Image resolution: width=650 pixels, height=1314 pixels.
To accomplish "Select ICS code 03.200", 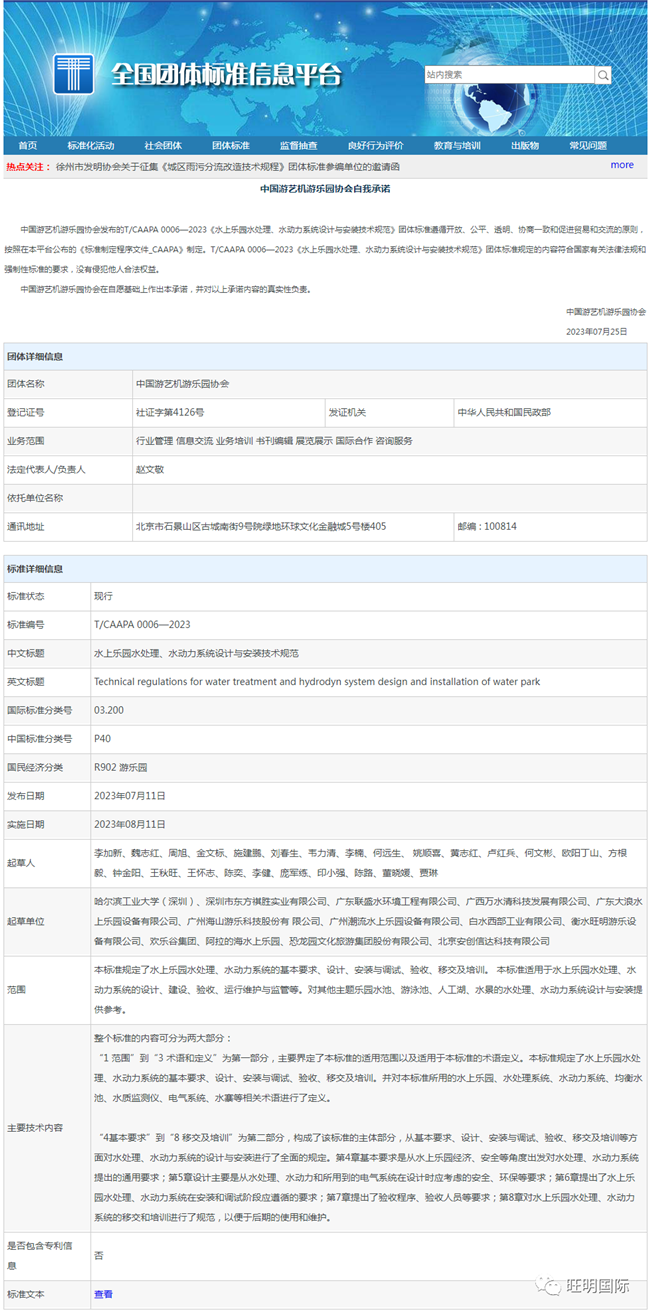I will (x=108, y=710).
